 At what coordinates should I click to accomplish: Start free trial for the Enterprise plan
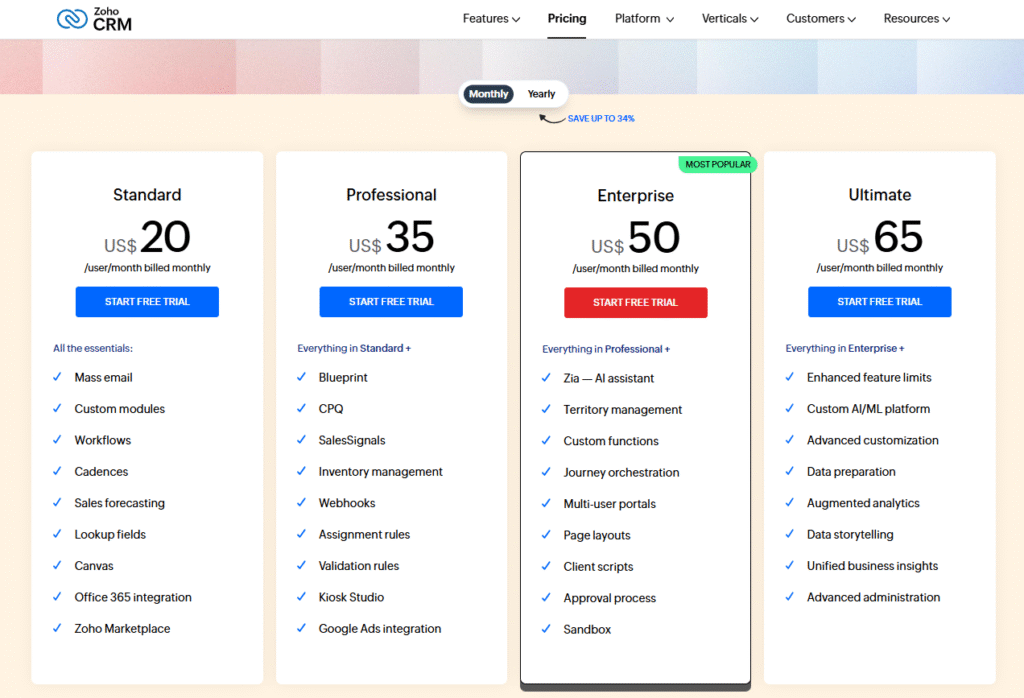(636, 302)
